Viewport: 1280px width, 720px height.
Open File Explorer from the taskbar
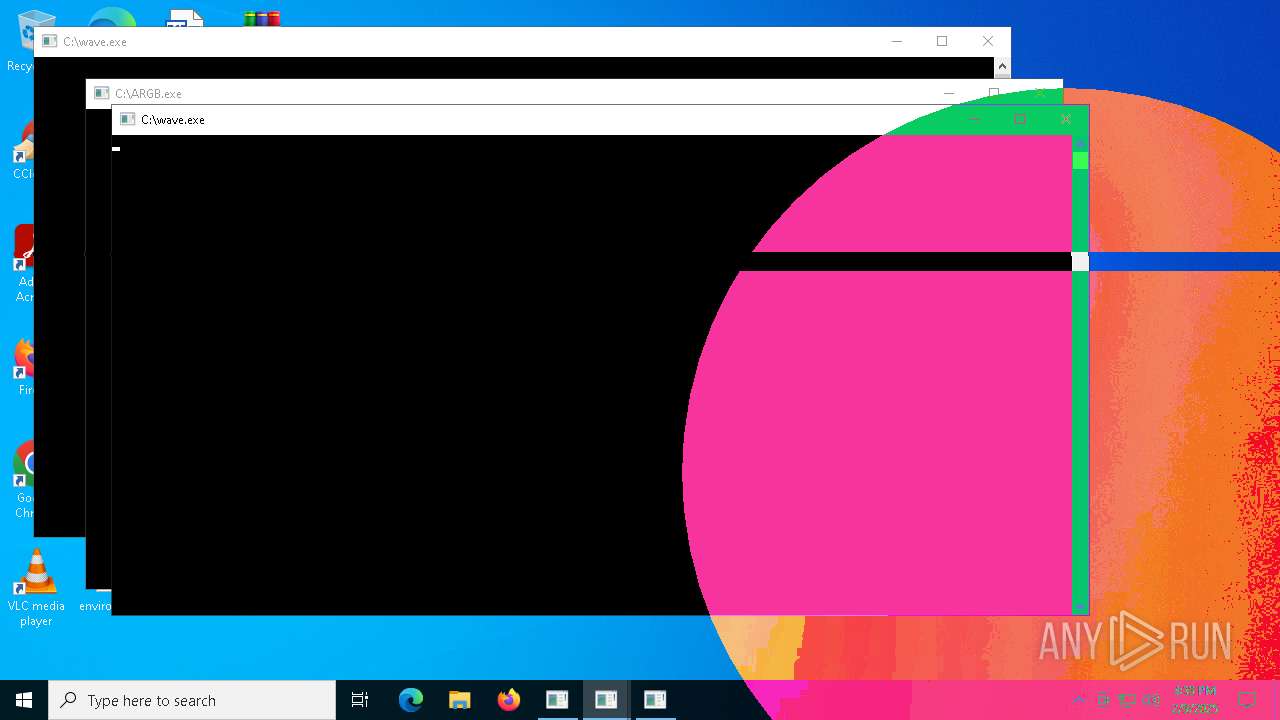459,700
